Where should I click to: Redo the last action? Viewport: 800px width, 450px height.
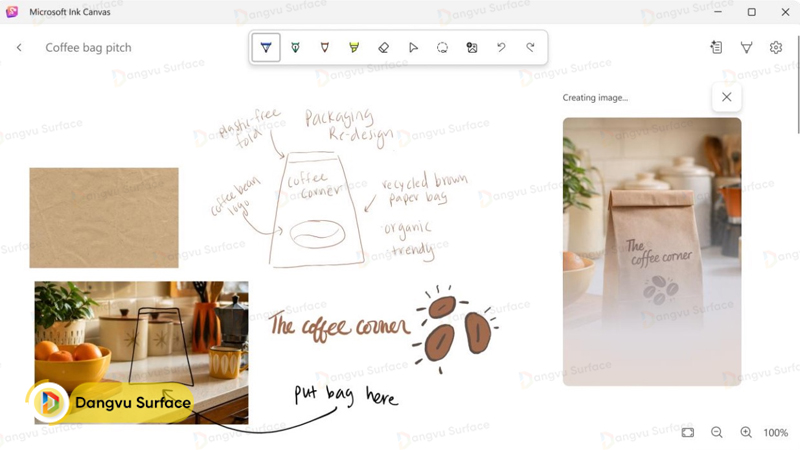point(531,47)
